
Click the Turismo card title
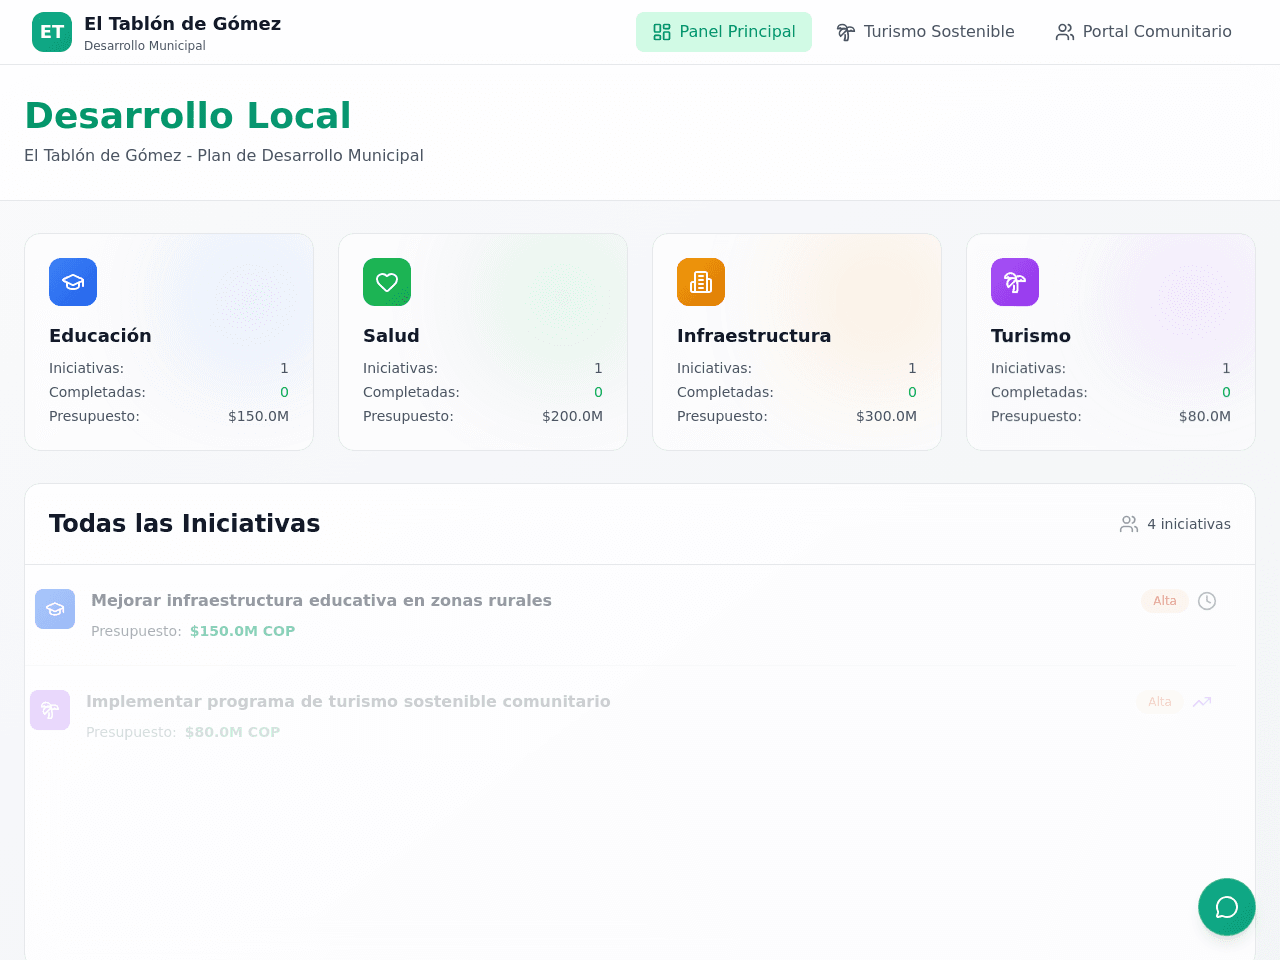1031,336
